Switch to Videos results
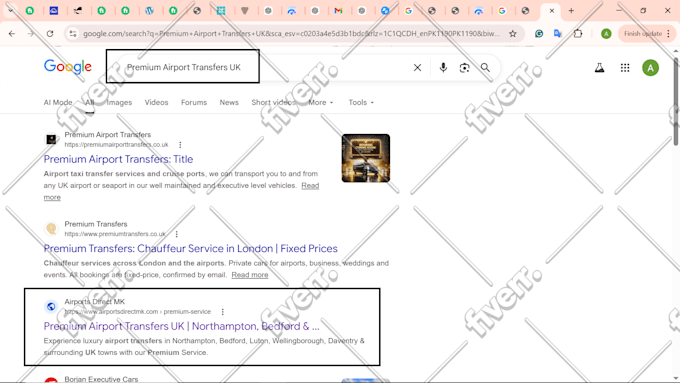The image size is (680, 383). tap(156, 102)
